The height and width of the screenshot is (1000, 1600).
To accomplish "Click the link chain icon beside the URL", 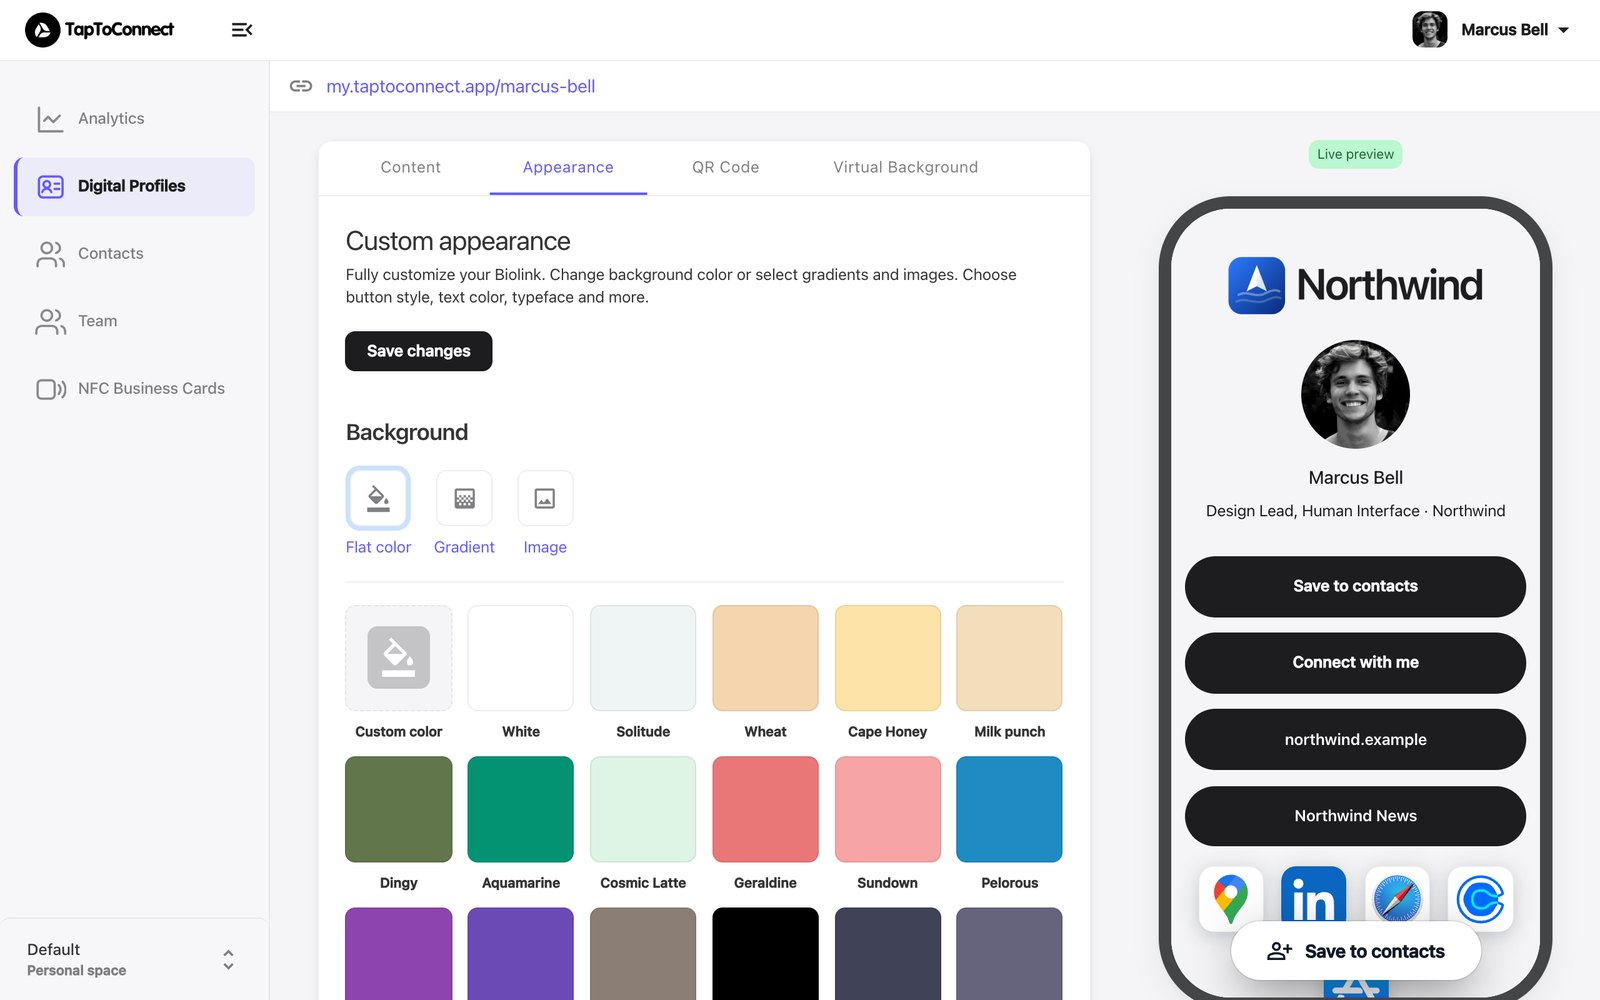I will (301, 86).
